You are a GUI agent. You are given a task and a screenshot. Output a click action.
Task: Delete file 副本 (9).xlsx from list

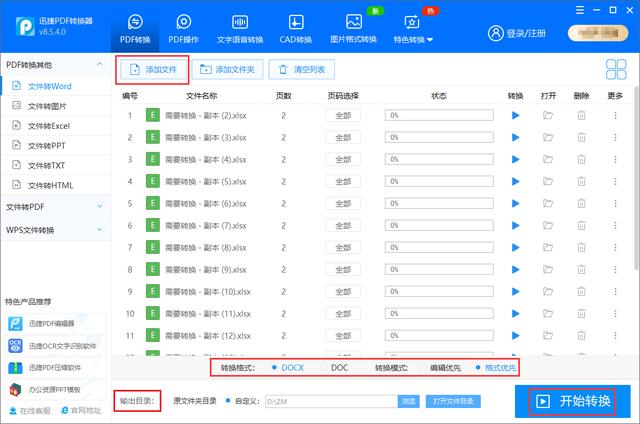click(581, 270)
